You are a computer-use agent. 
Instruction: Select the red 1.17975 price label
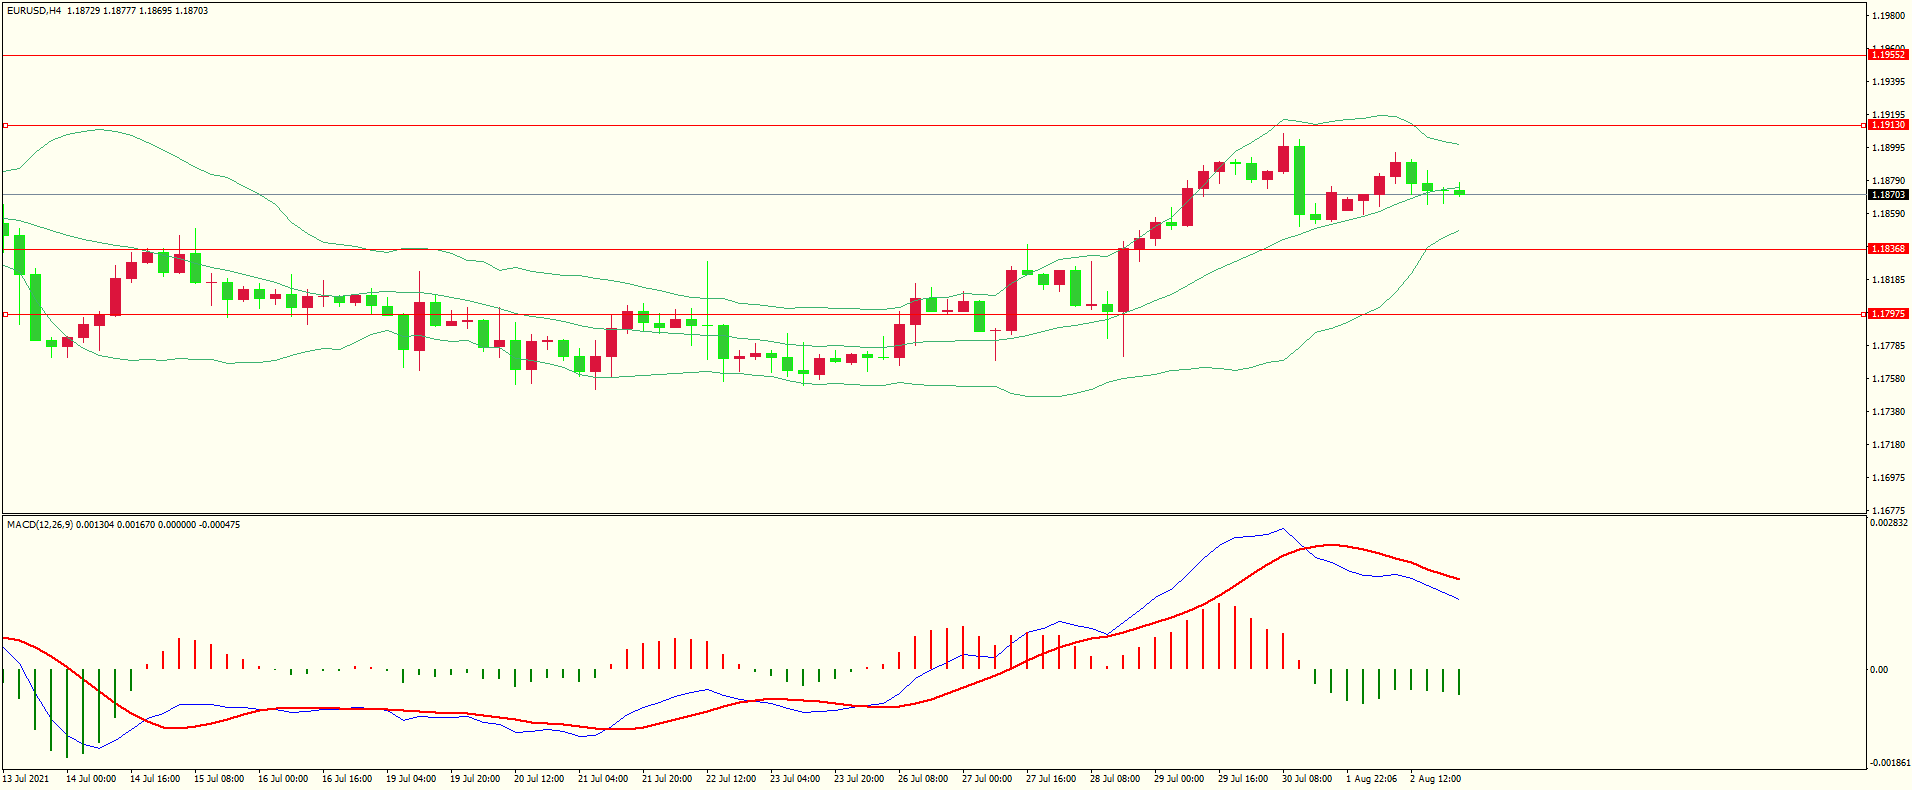tap(1888, 314)
